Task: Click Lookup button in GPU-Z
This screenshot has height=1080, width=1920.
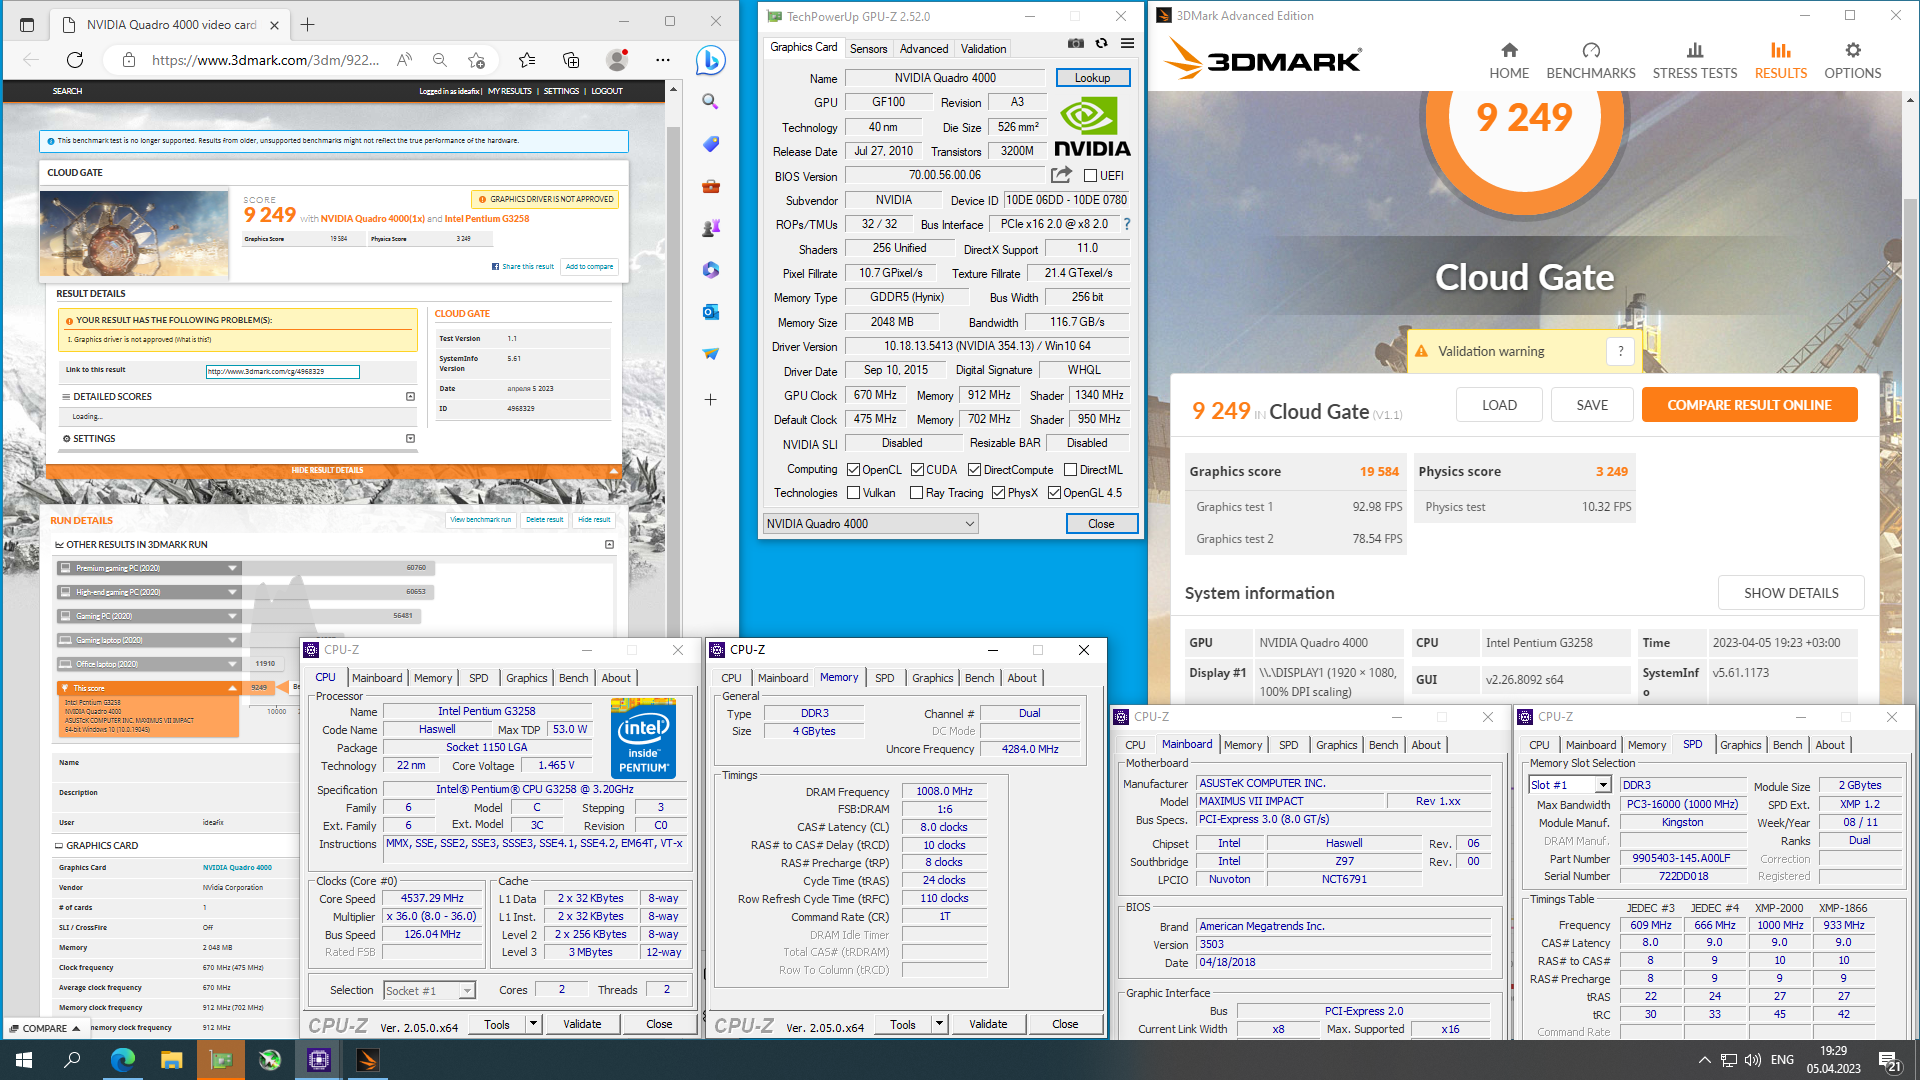Action: pos(1092,78)
